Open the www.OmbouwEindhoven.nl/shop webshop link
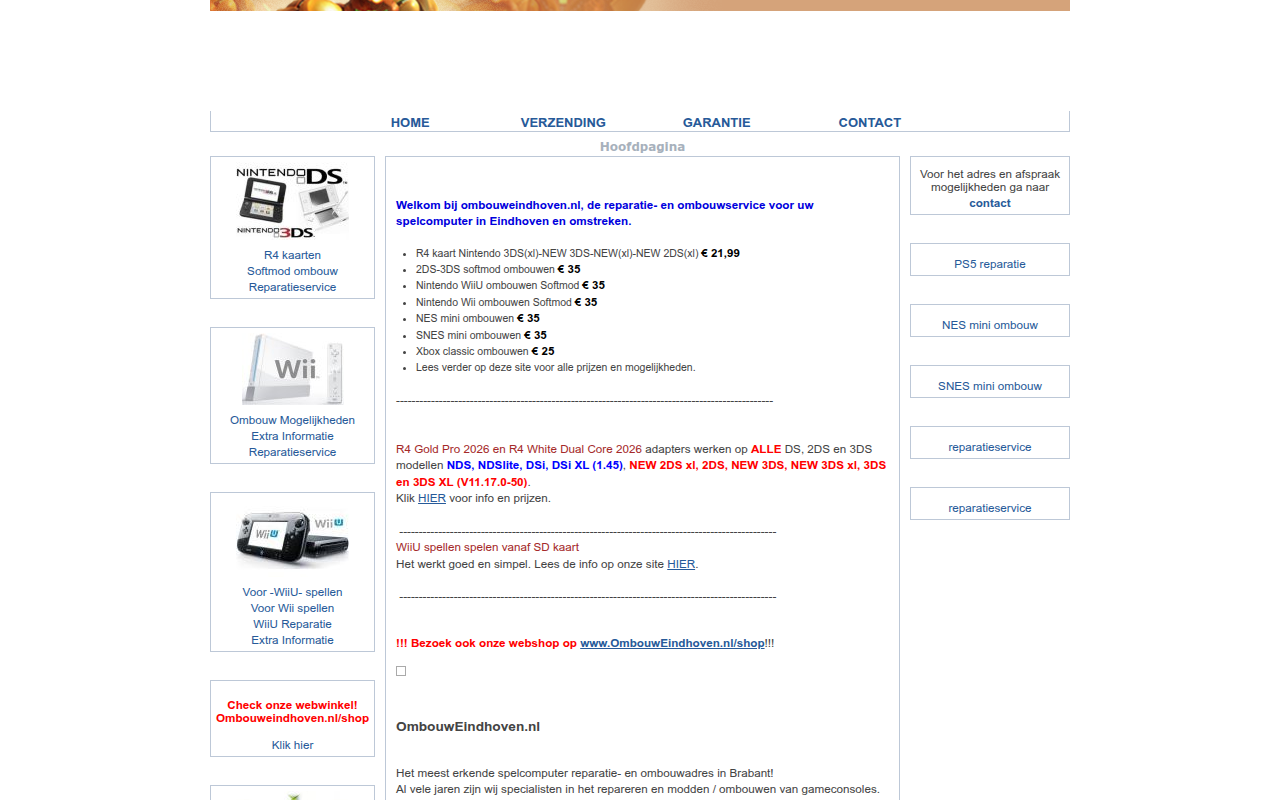 point(672,643)
